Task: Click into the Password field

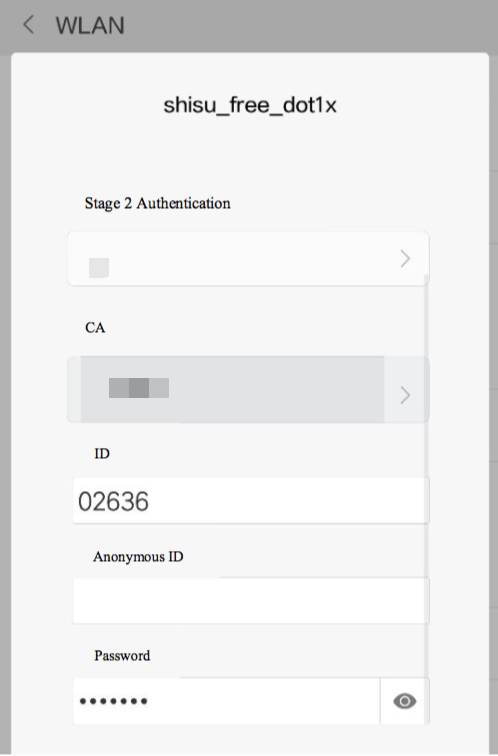Action: click(x=227, y=701)
